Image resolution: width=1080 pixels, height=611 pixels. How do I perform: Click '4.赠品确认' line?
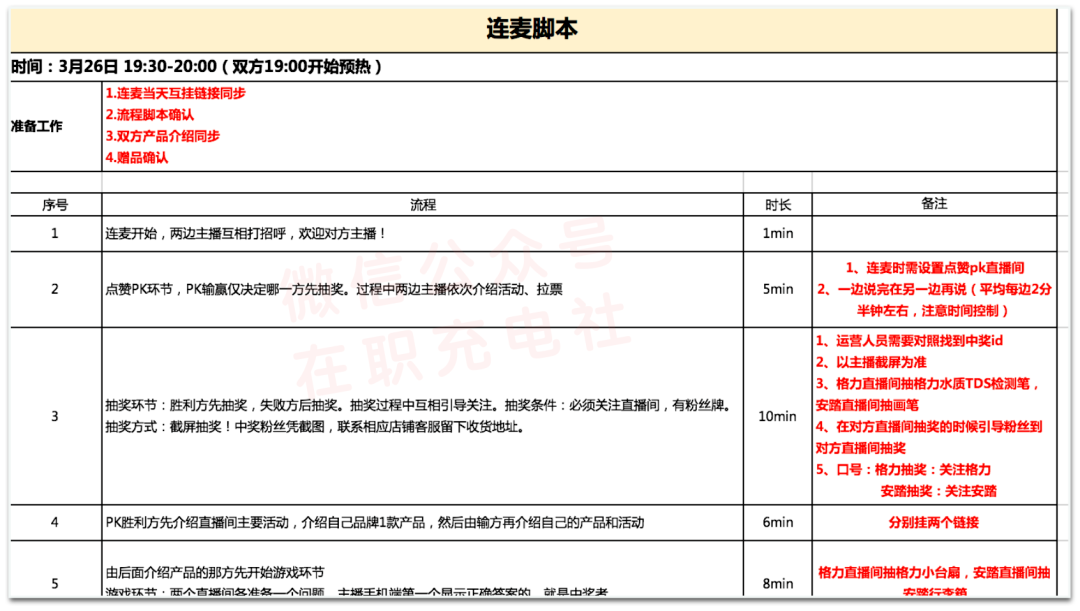(x=136, y=157)
